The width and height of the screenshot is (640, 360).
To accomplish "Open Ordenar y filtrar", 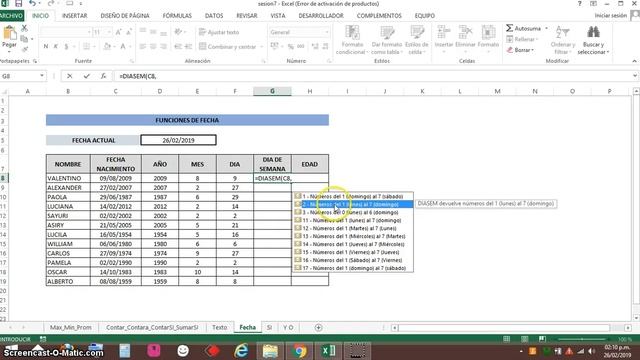I will coord(562,40).
